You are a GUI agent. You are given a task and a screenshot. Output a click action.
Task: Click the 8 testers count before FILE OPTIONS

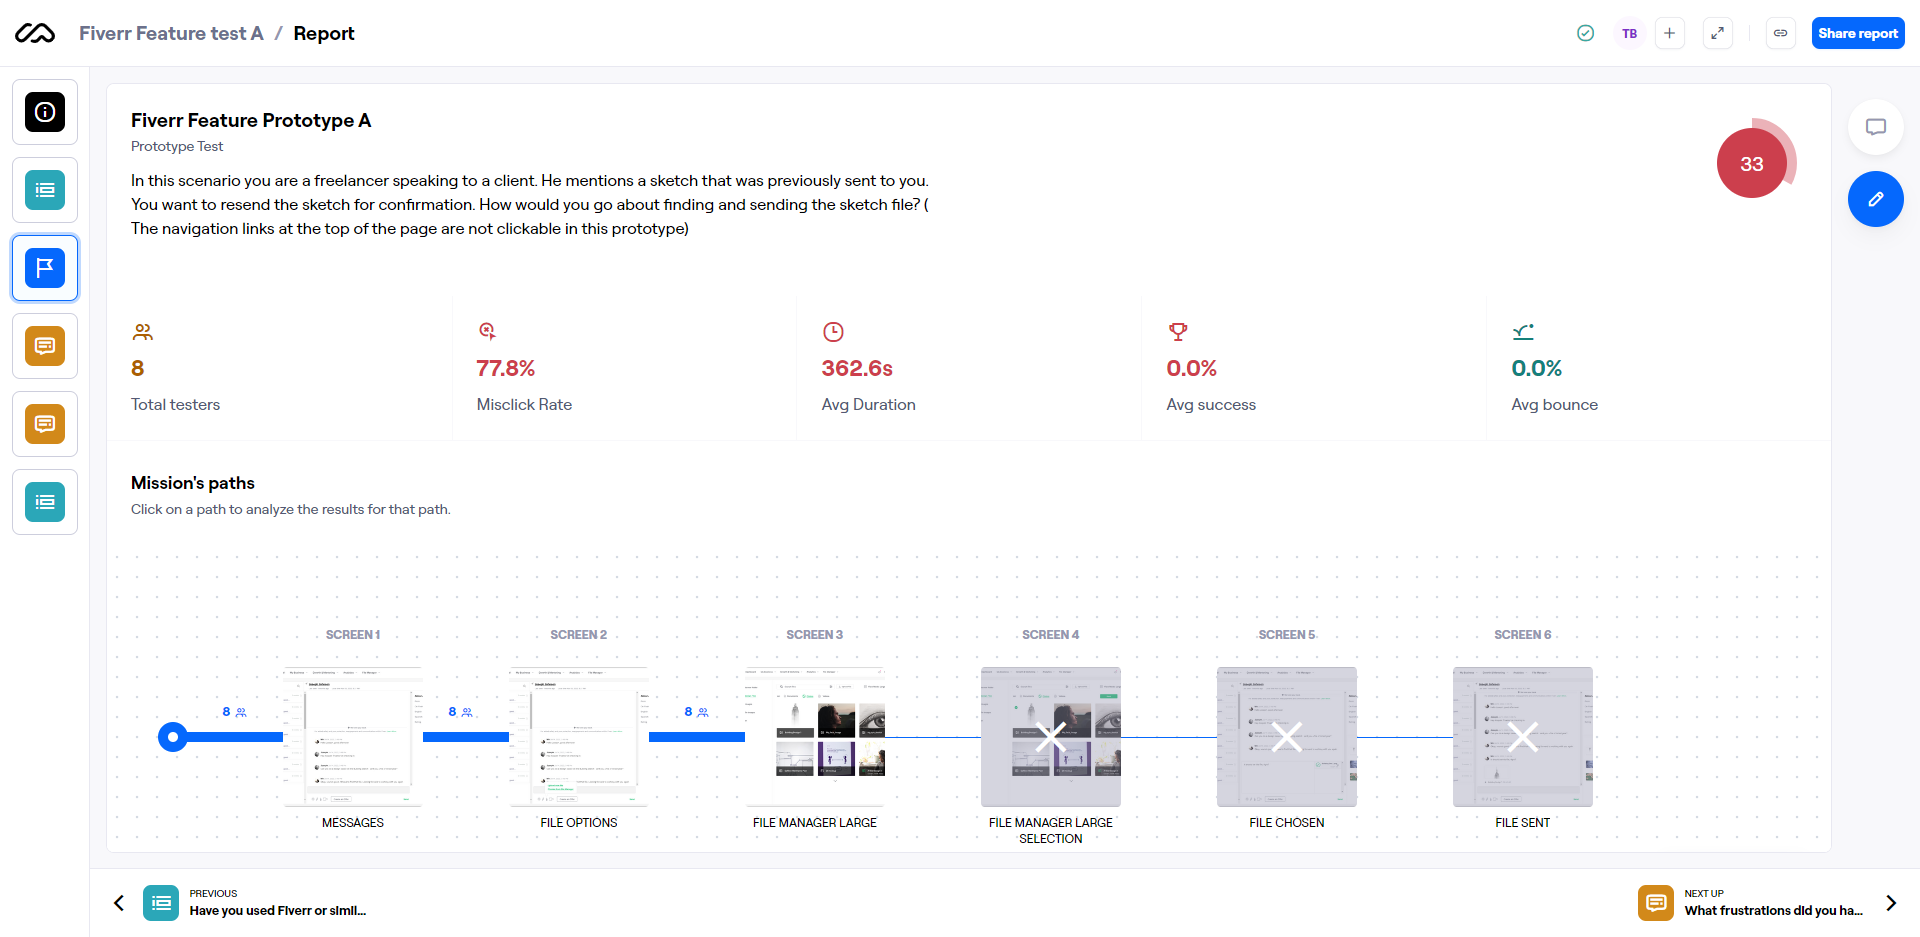[460, 712]
